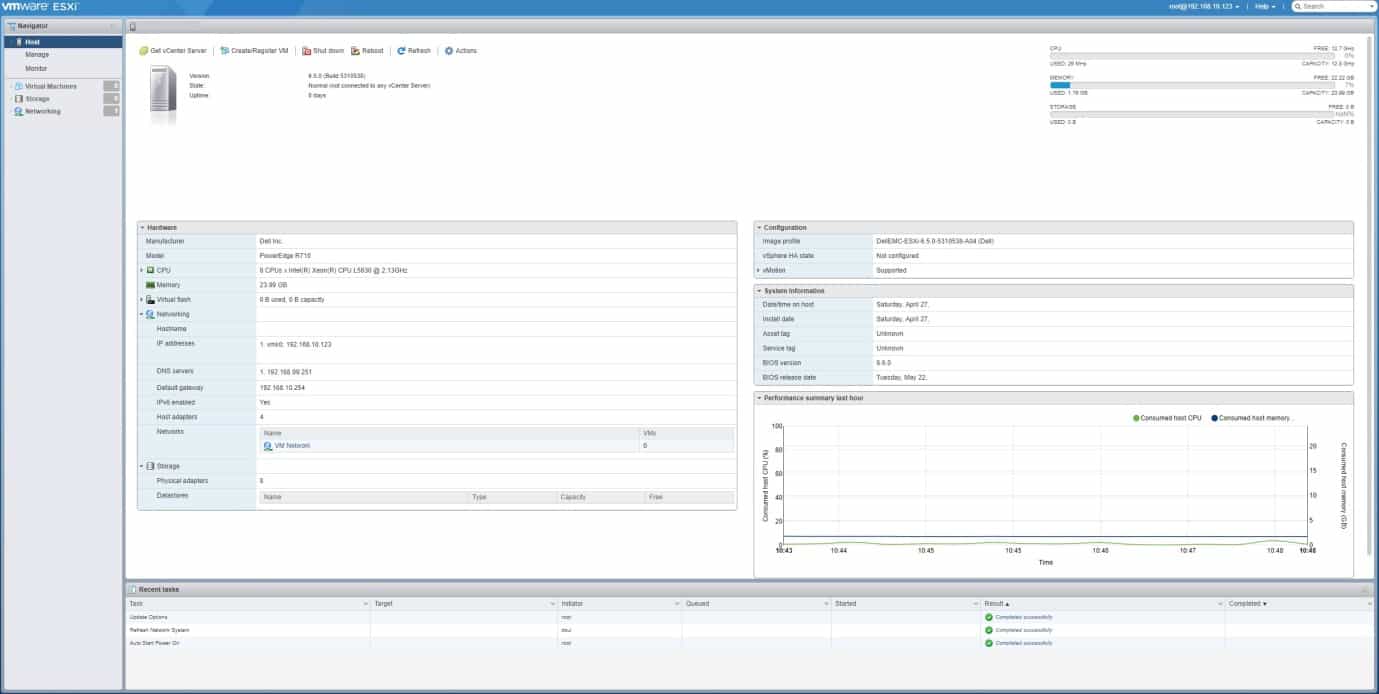Collapse the Storage section in Hardware
The image size is (1379, 694).
coord(142,466)
